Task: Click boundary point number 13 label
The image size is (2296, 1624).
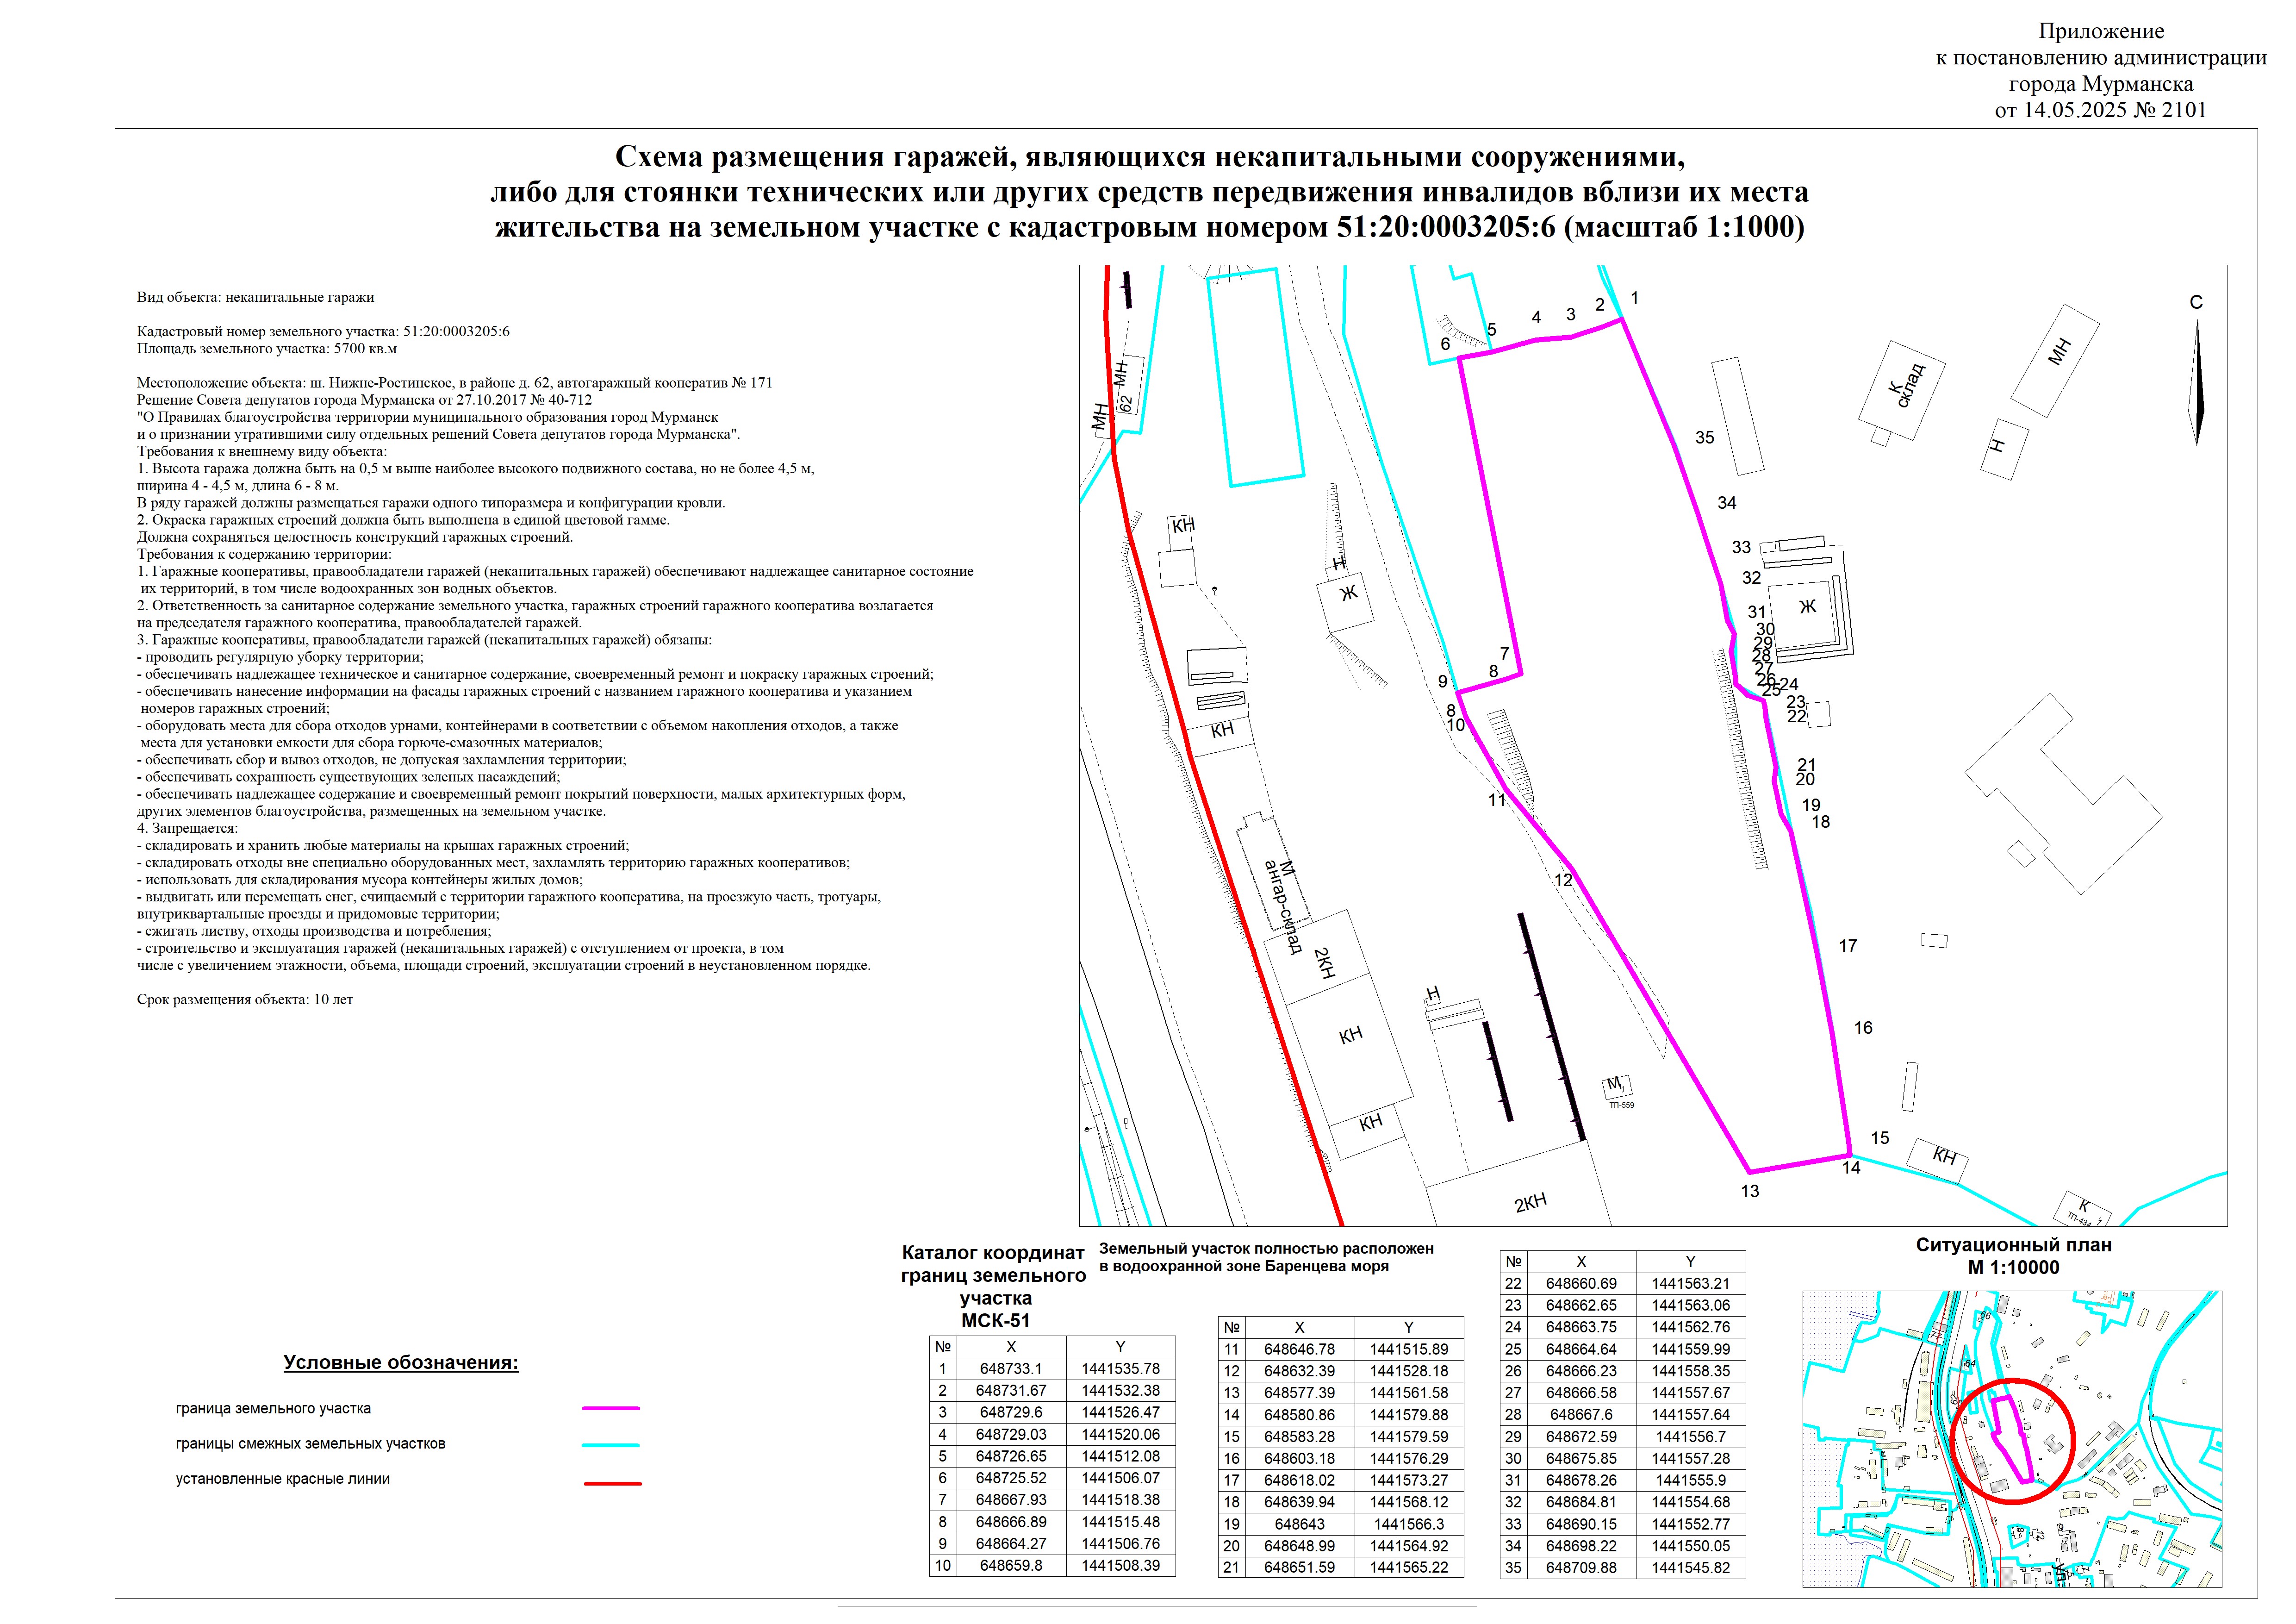Action: [x=1749, y=1191]
